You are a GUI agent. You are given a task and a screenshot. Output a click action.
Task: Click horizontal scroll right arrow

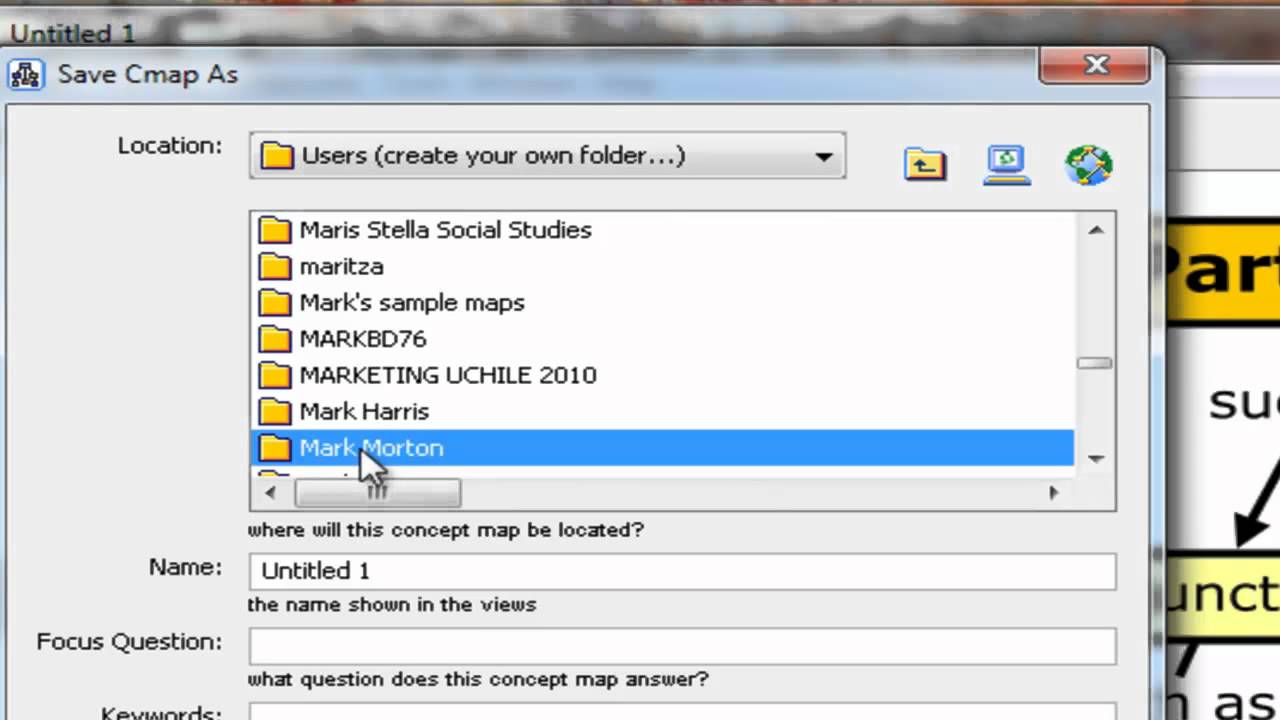tap(1053, 493)
